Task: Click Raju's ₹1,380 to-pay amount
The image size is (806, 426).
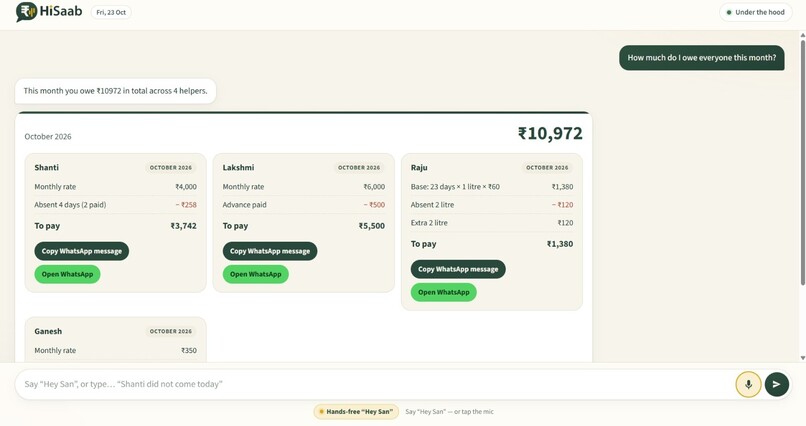Action: [x=560, y=244]
